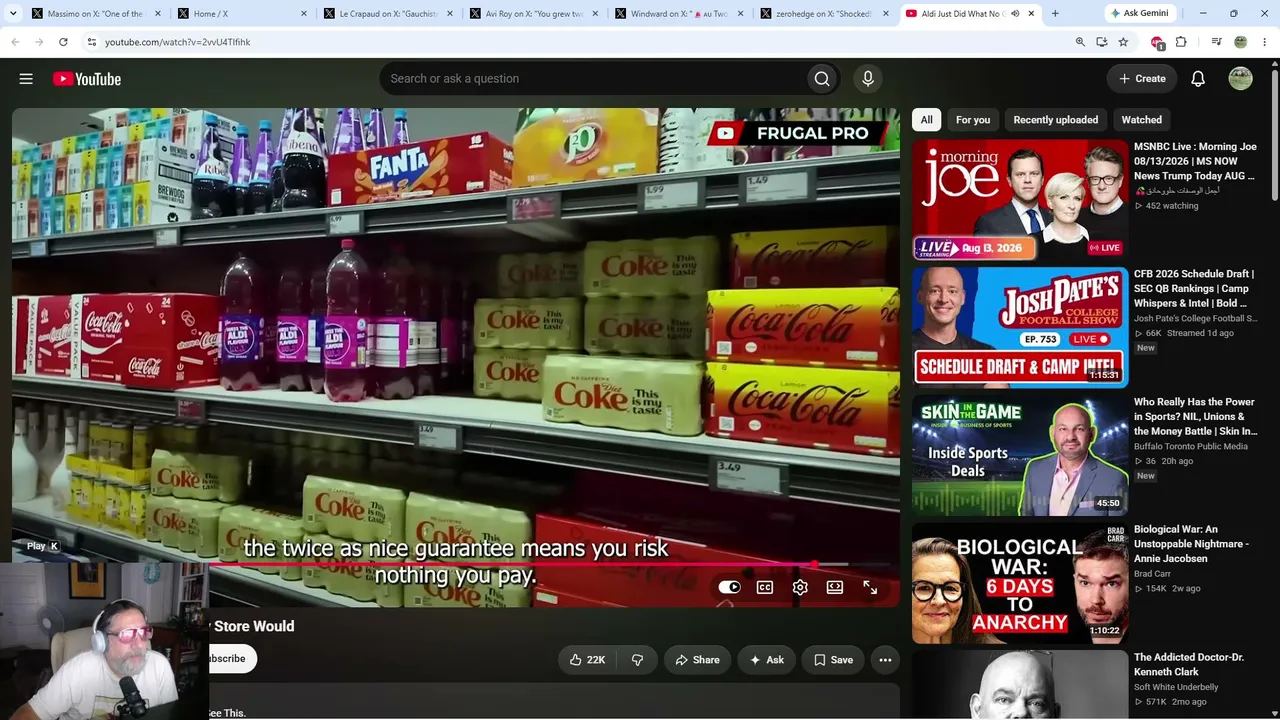Screen dimensions: 1280x720
Task: Save the video to a playlist
Action: [x=833, y=660]
